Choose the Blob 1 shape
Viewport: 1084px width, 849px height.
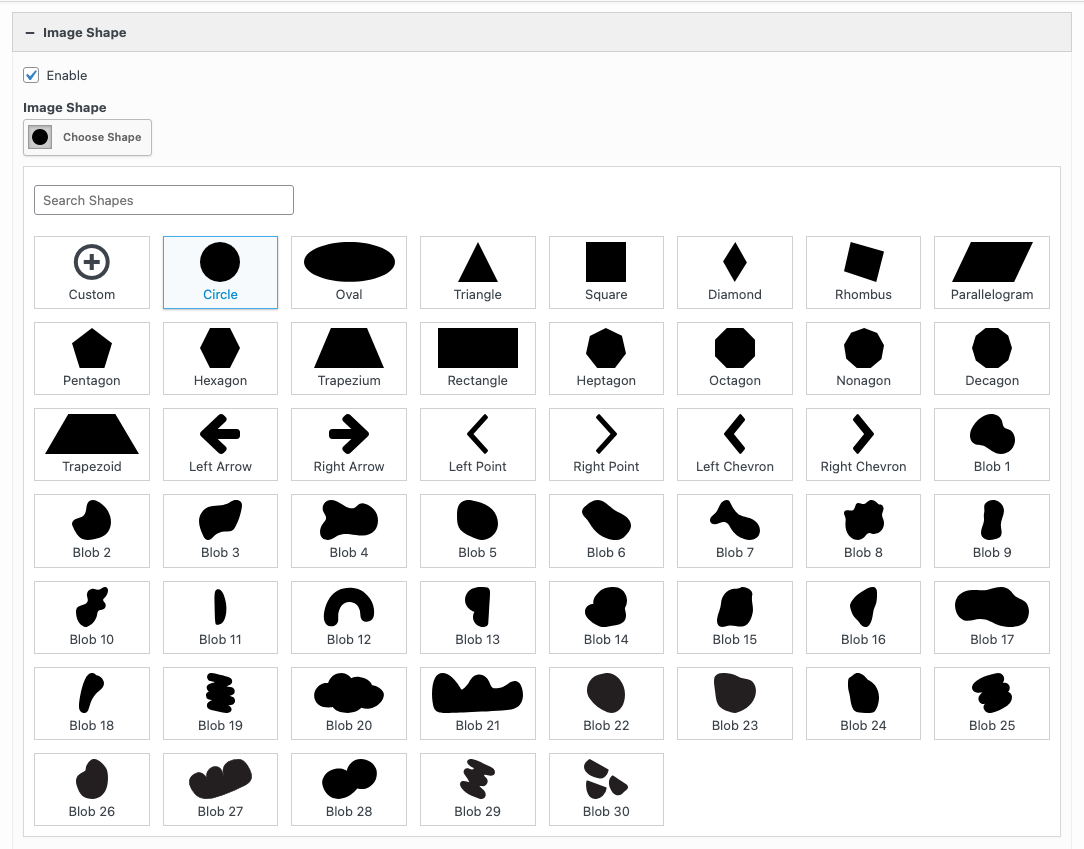(x=992, y=445)
